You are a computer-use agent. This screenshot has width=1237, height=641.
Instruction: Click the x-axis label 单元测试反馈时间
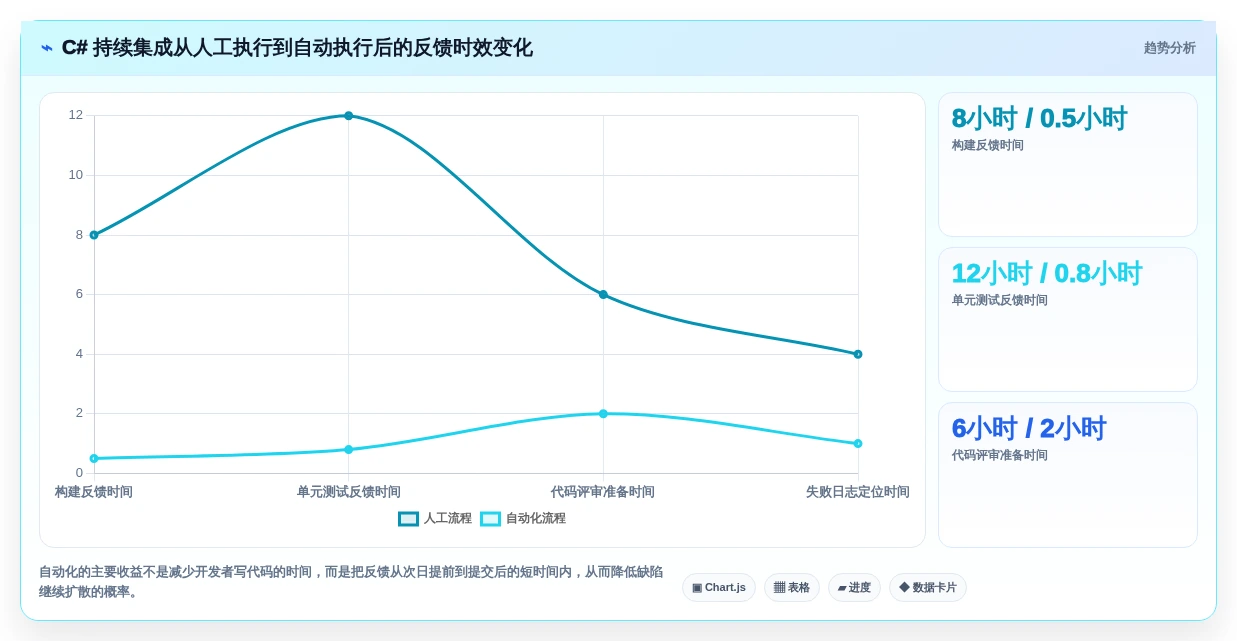point(349,492)
